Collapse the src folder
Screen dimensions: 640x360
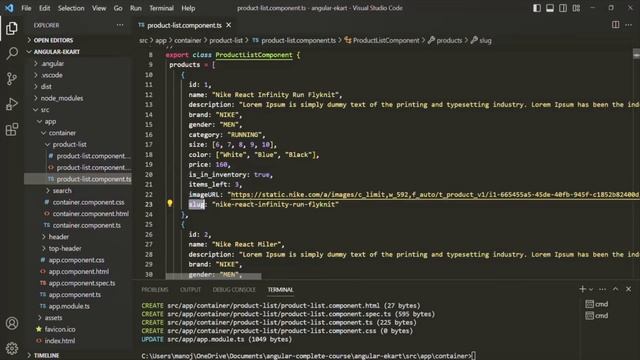point(45,109)
